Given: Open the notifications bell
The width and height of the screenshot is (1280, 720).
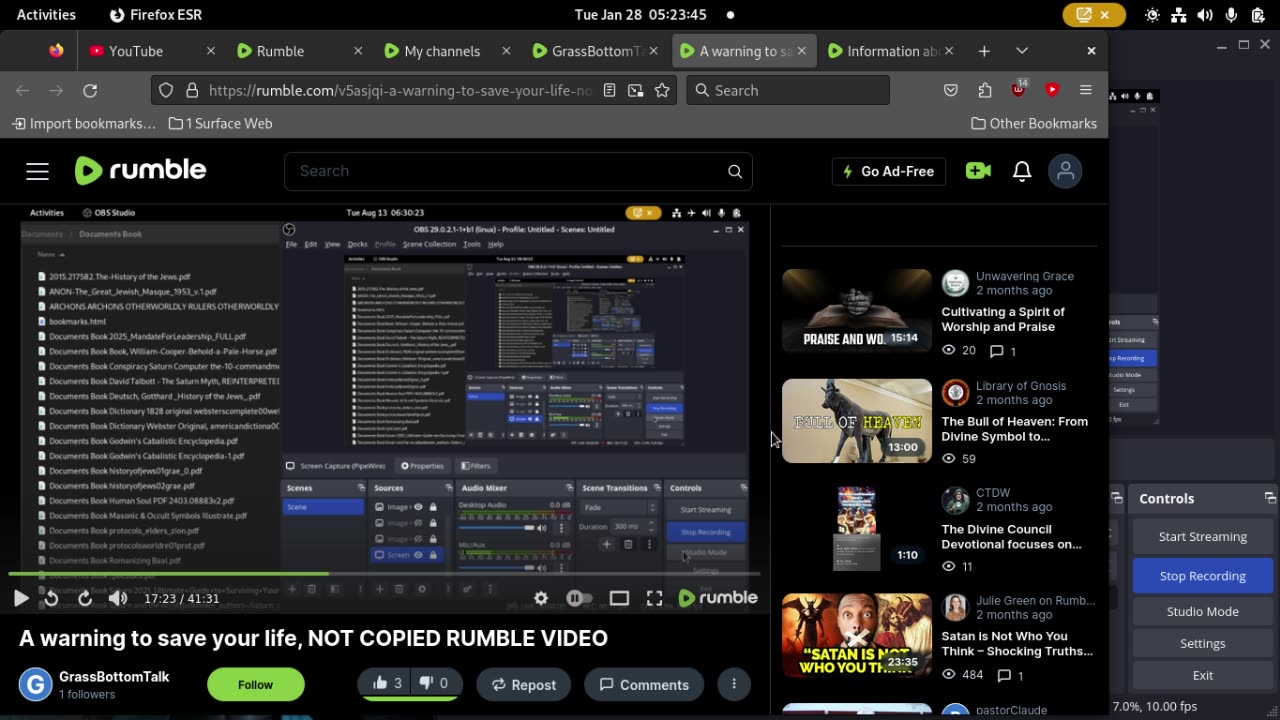Looking at the screenshot, I should coord(1022,171).
